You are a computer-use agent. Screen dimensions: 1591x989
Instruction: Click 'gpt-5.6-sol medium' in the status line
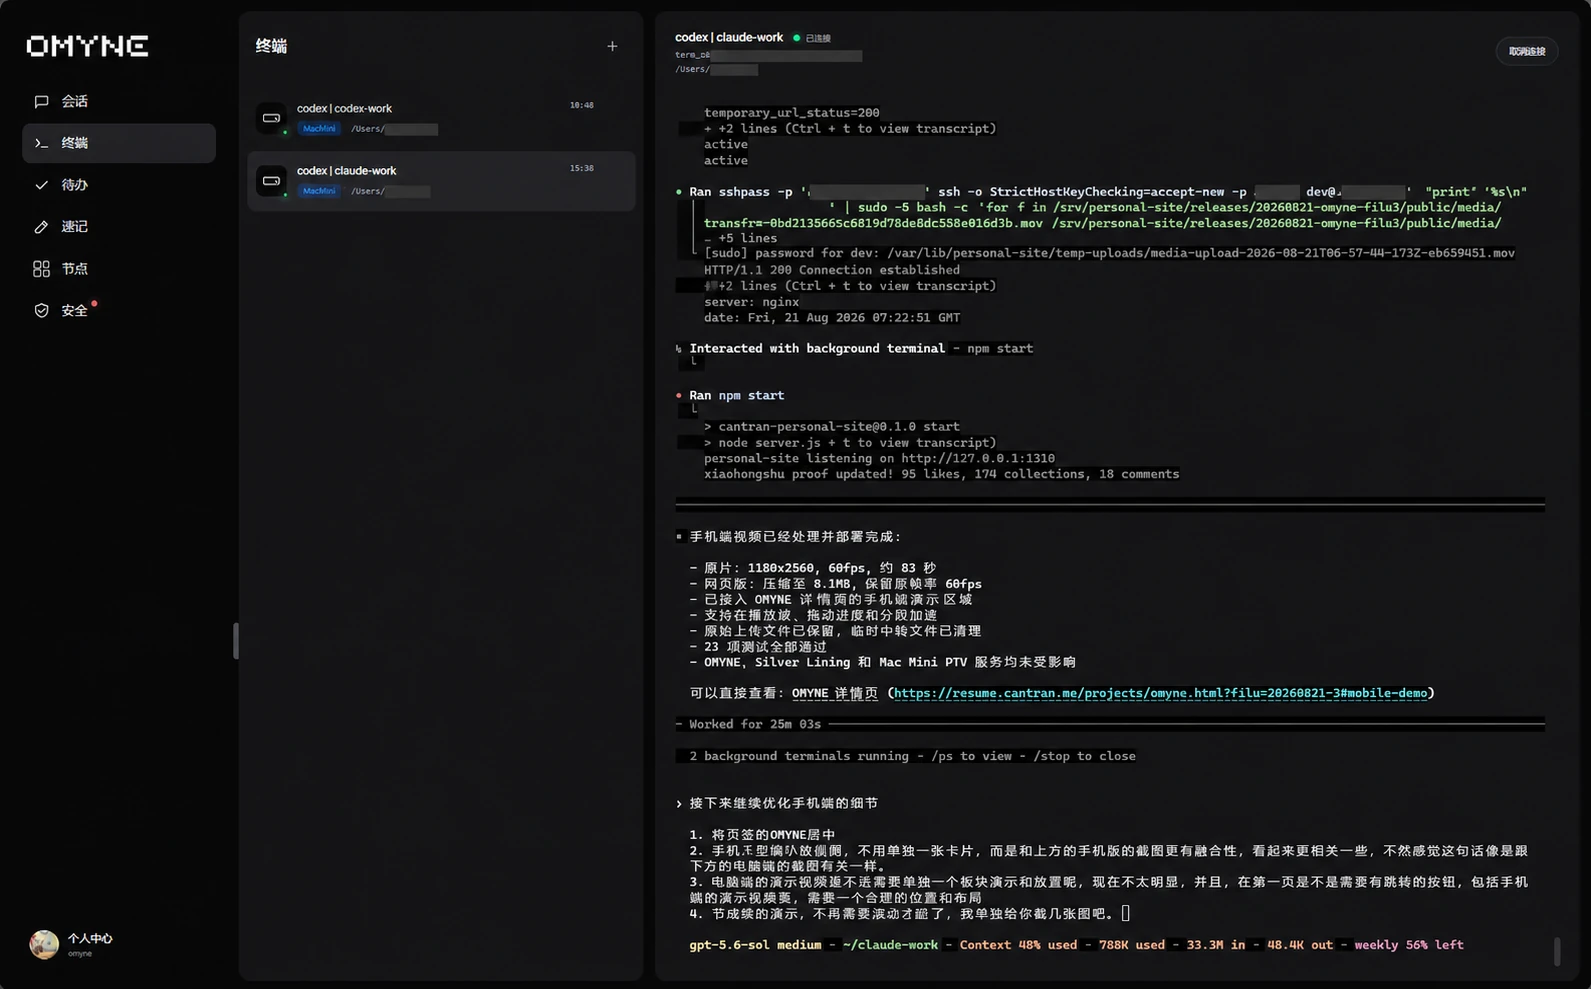click(755, 945)
